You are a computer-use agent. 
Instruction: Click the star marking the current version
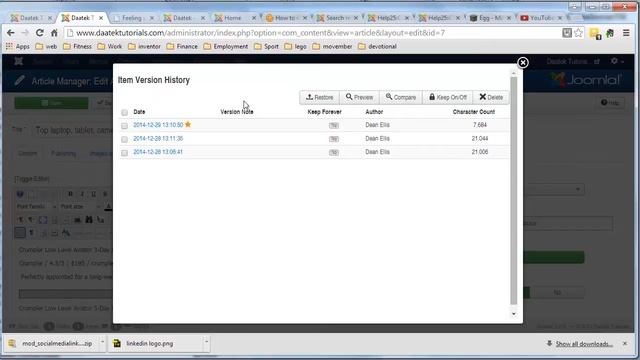click(188, 124)
